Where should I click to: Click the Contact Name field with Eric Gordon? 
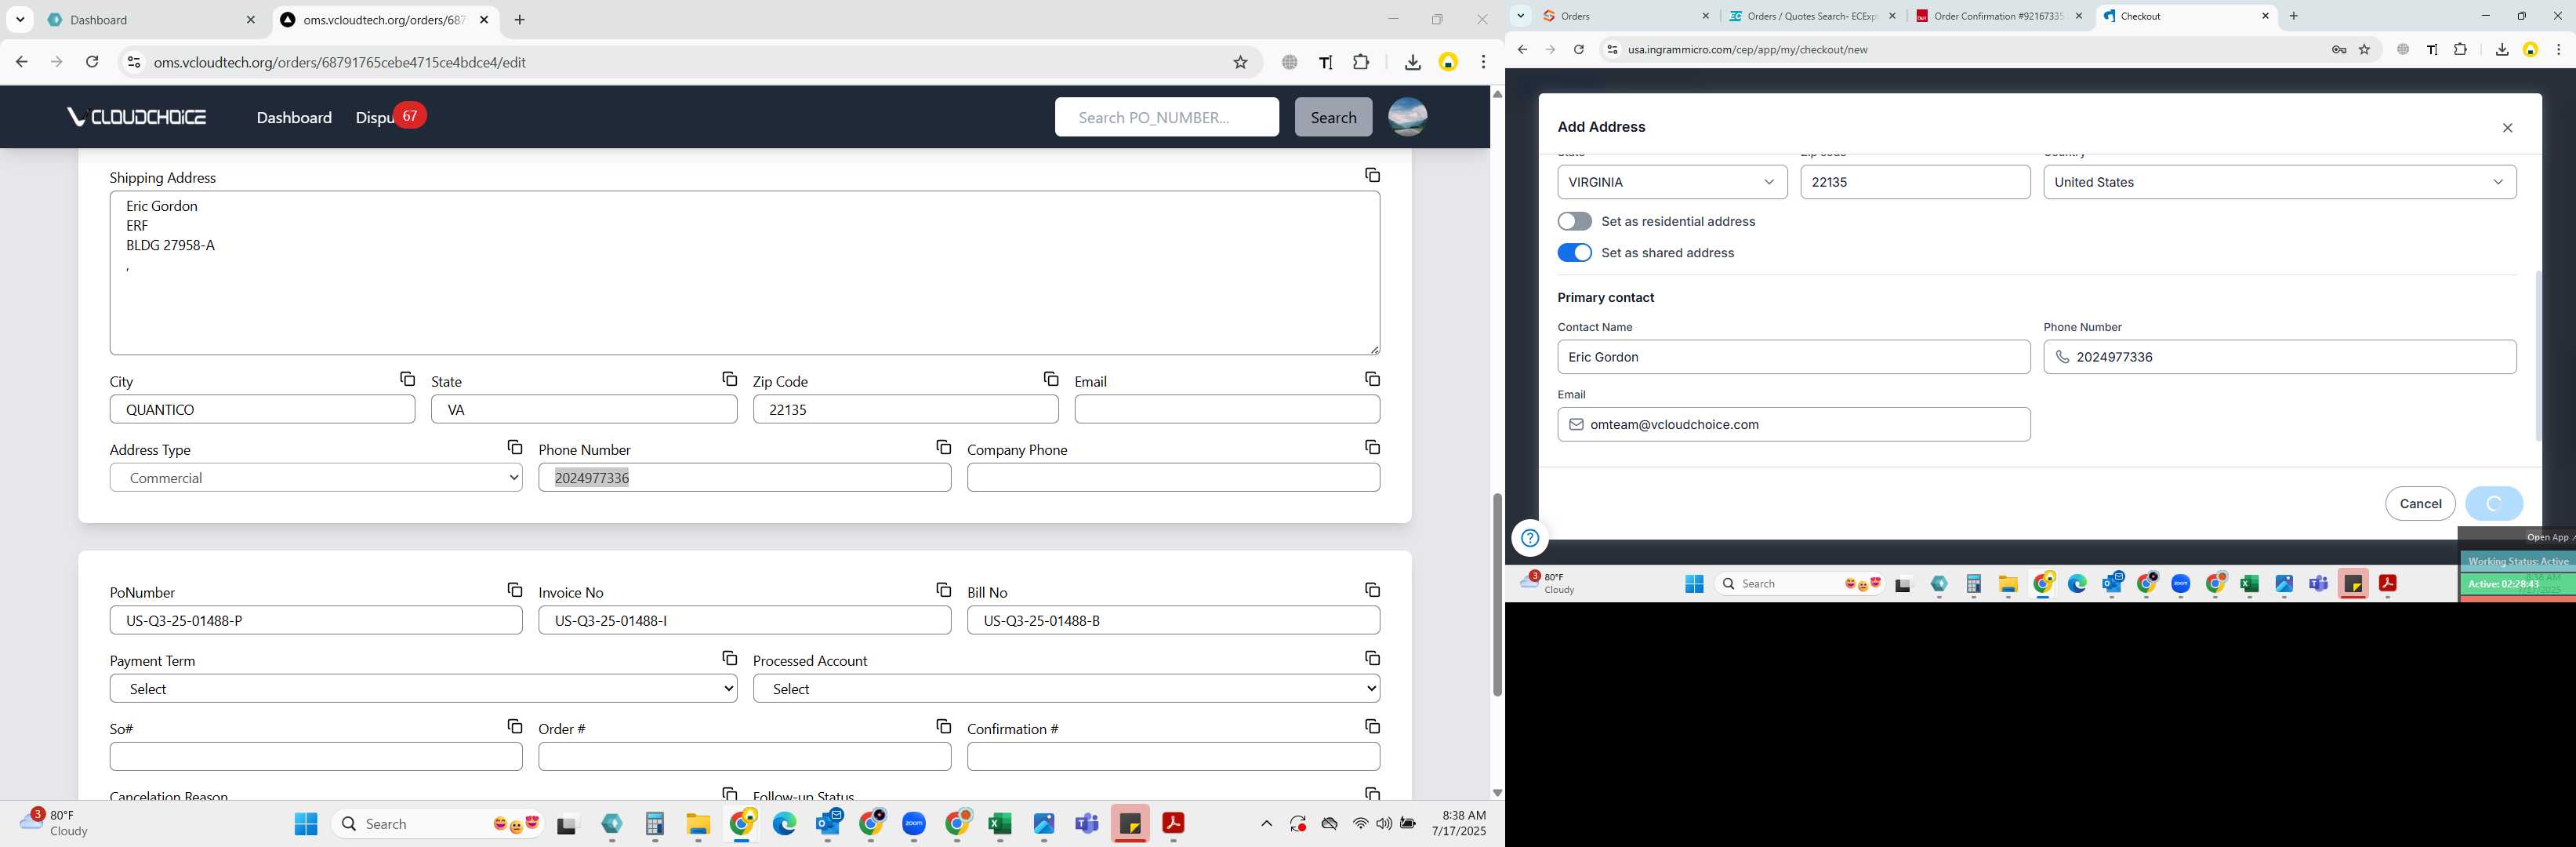(x=1793, y=357)
